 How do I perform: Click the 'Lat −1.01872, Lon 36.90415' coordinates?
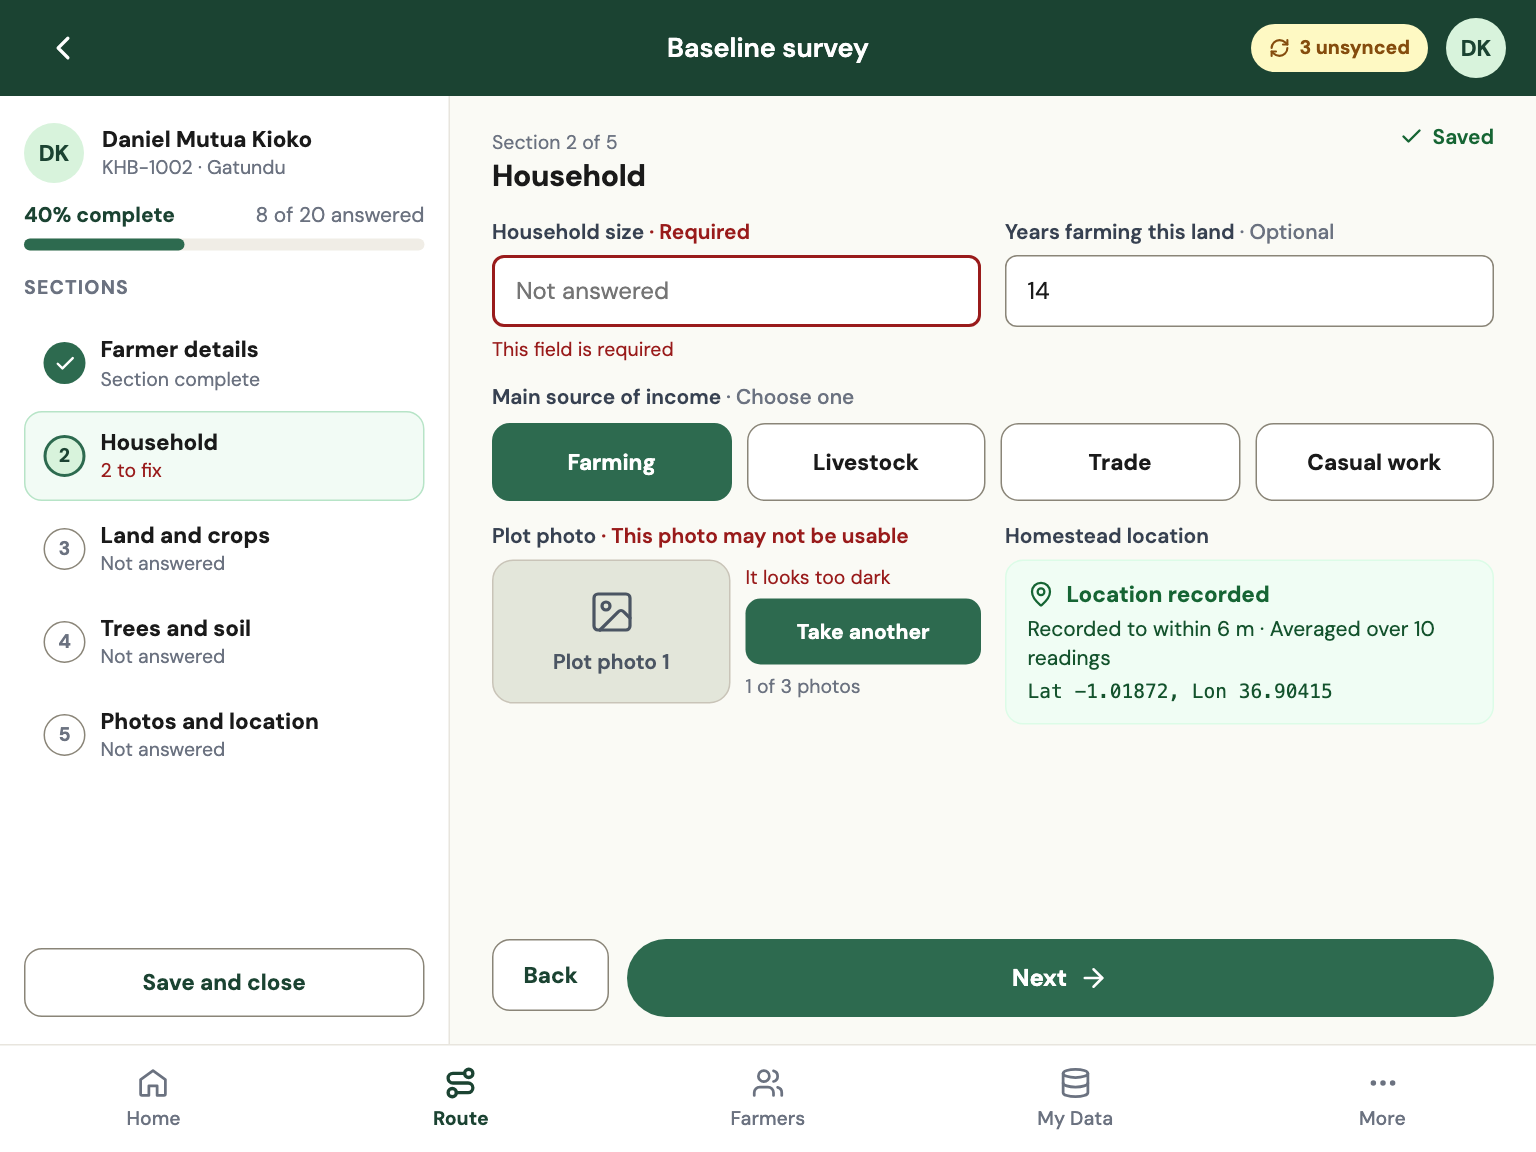tap(1180, 691)
